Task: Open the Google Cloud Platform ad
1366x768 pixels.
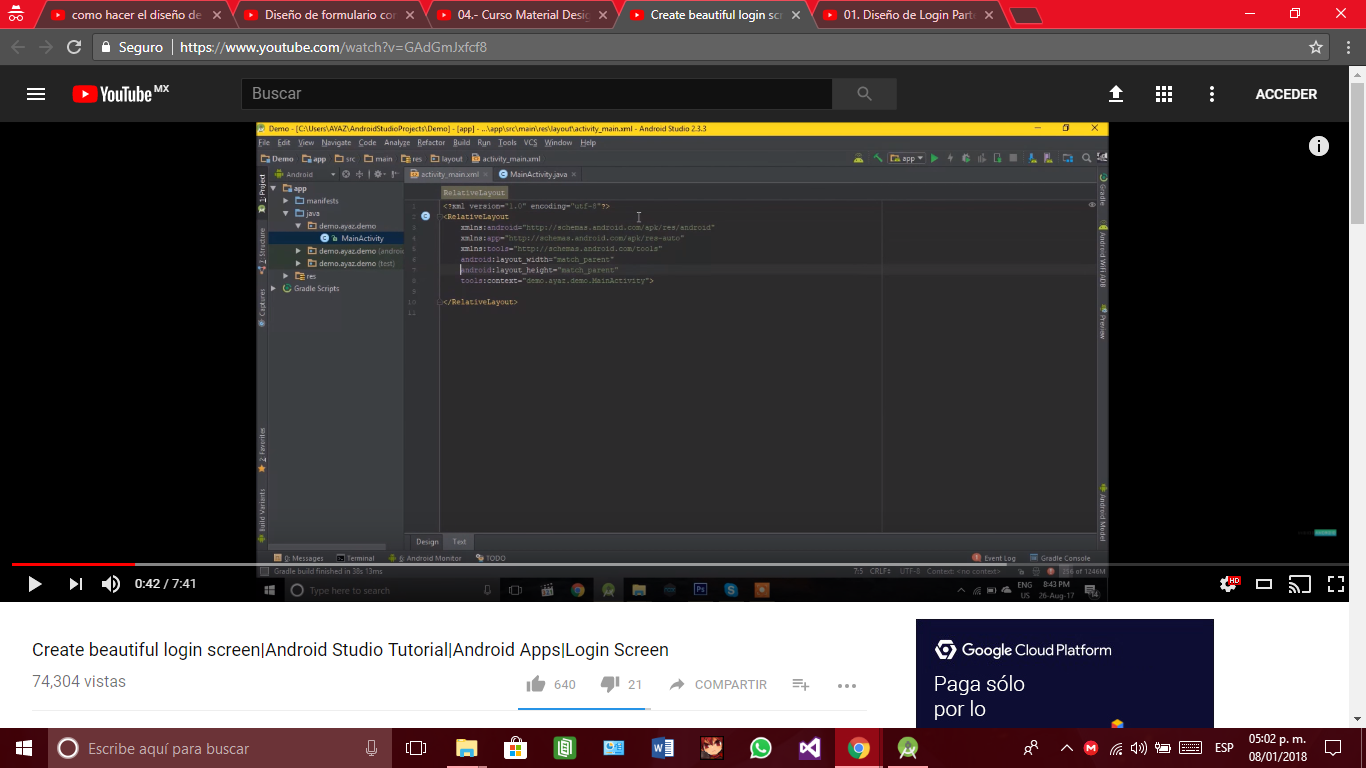Action: [1065, 673]
